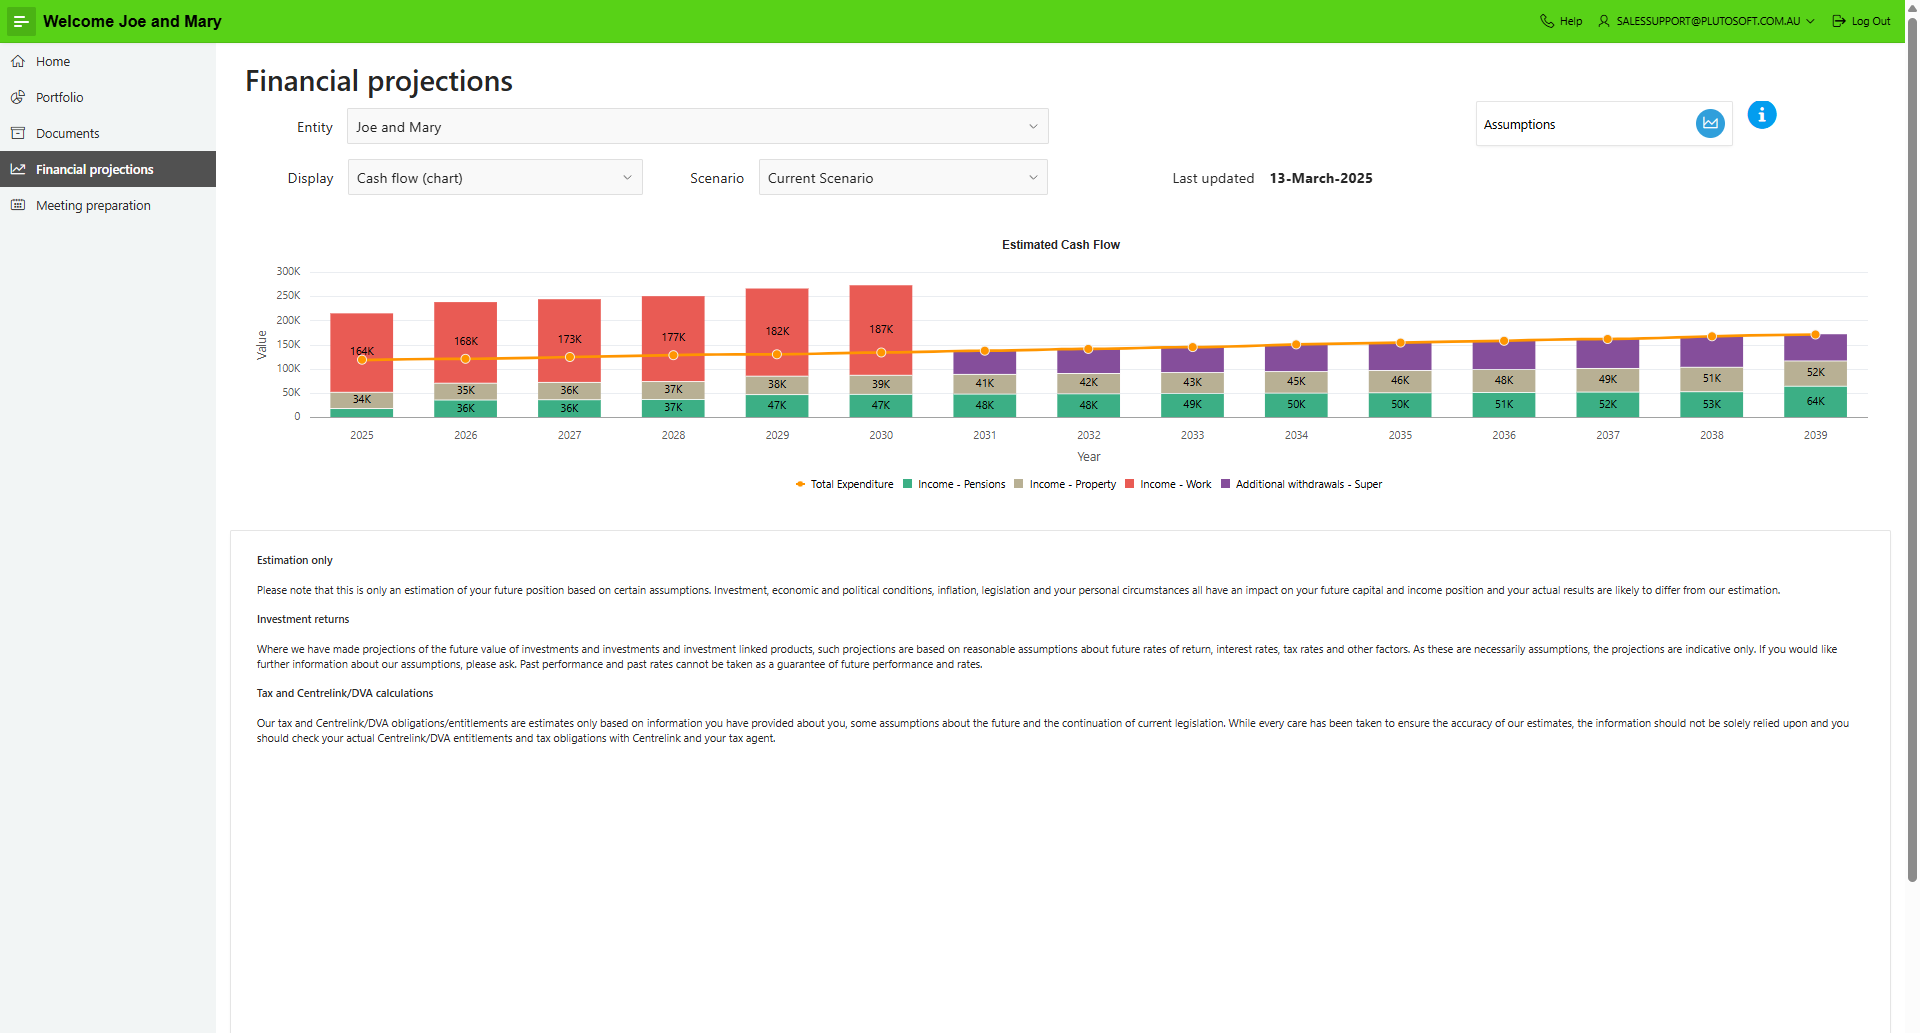Select the Home icon in sidebar
This screenshot has height=1033, width=1920.
(x=18, y=61)
